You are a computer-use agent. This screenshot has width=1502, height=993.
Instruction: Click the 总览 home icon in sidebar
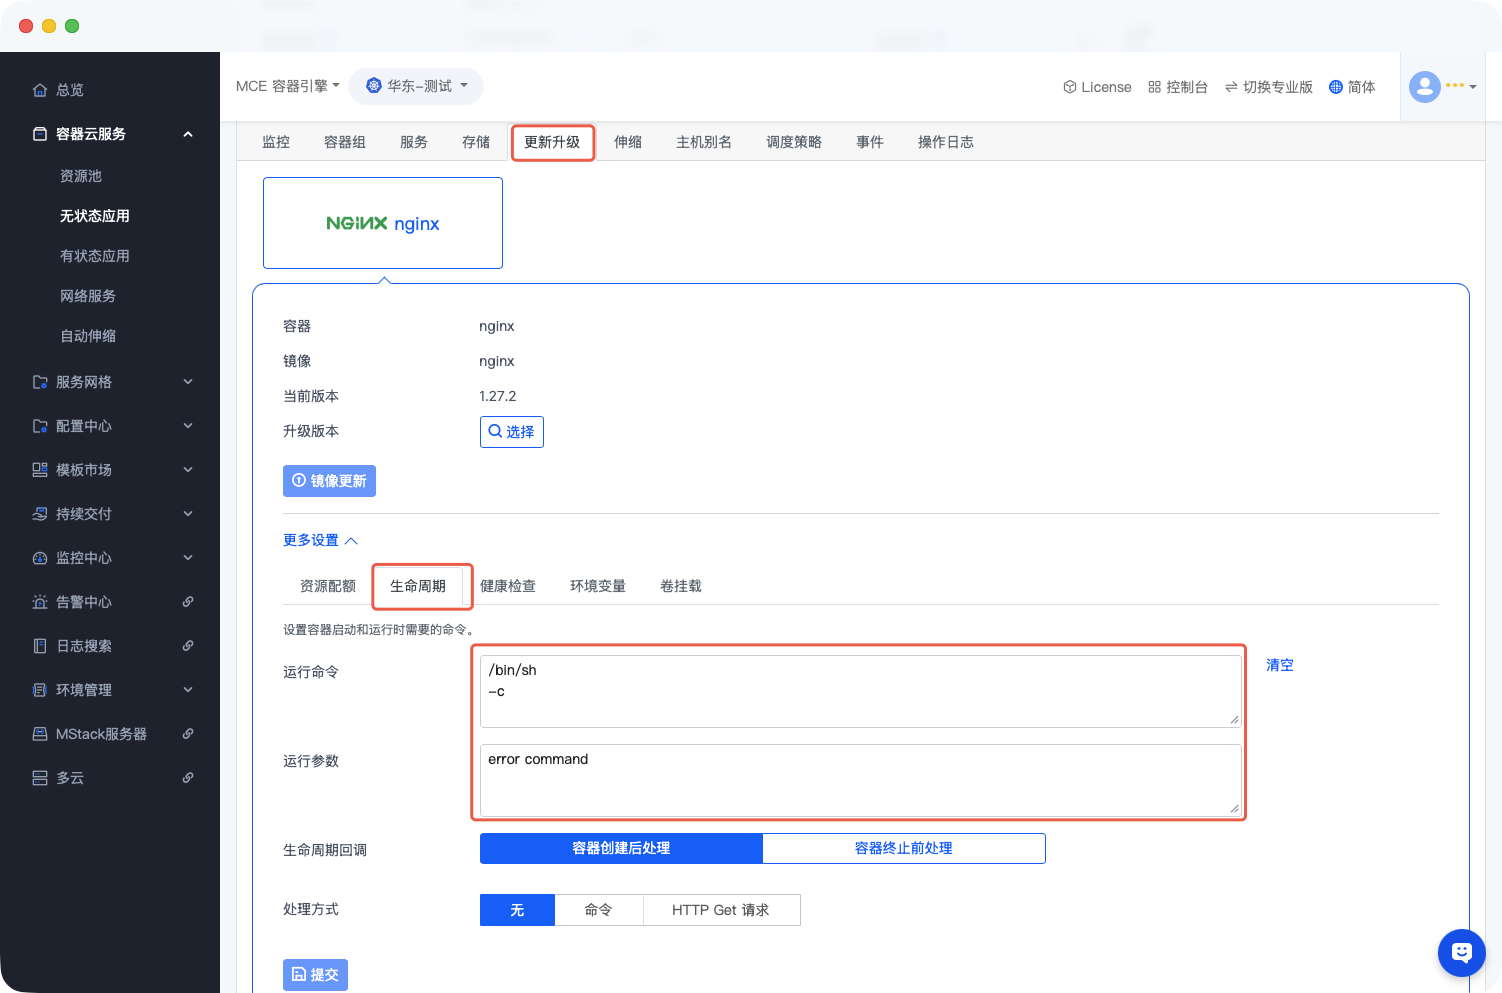(40, 90)
